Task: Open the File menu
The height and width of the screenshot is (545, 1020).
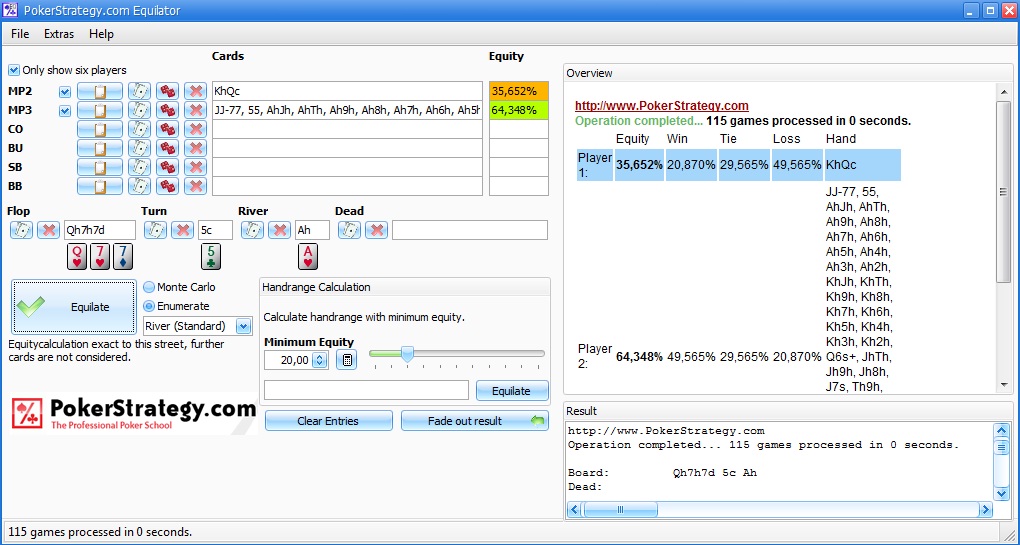Action: click(20, 34)
